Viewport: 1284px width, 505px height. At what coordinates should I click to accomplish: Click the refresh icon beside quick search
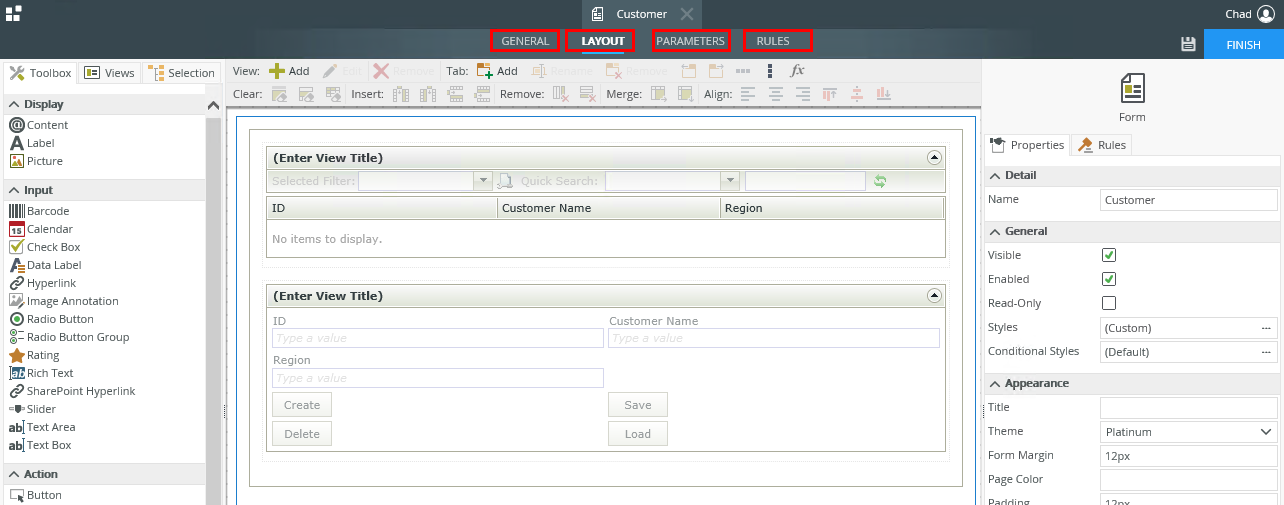coord(880,181)
